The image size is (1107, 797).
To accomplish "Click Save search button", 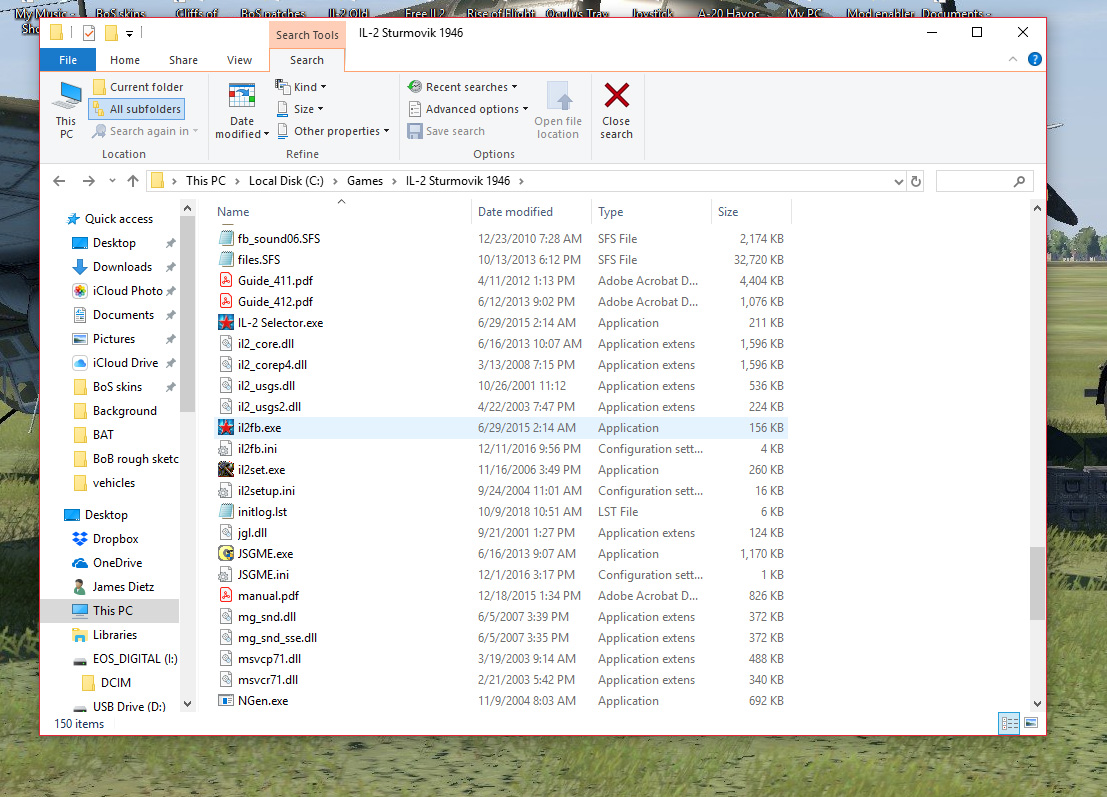I will click(x=446, y=131).
